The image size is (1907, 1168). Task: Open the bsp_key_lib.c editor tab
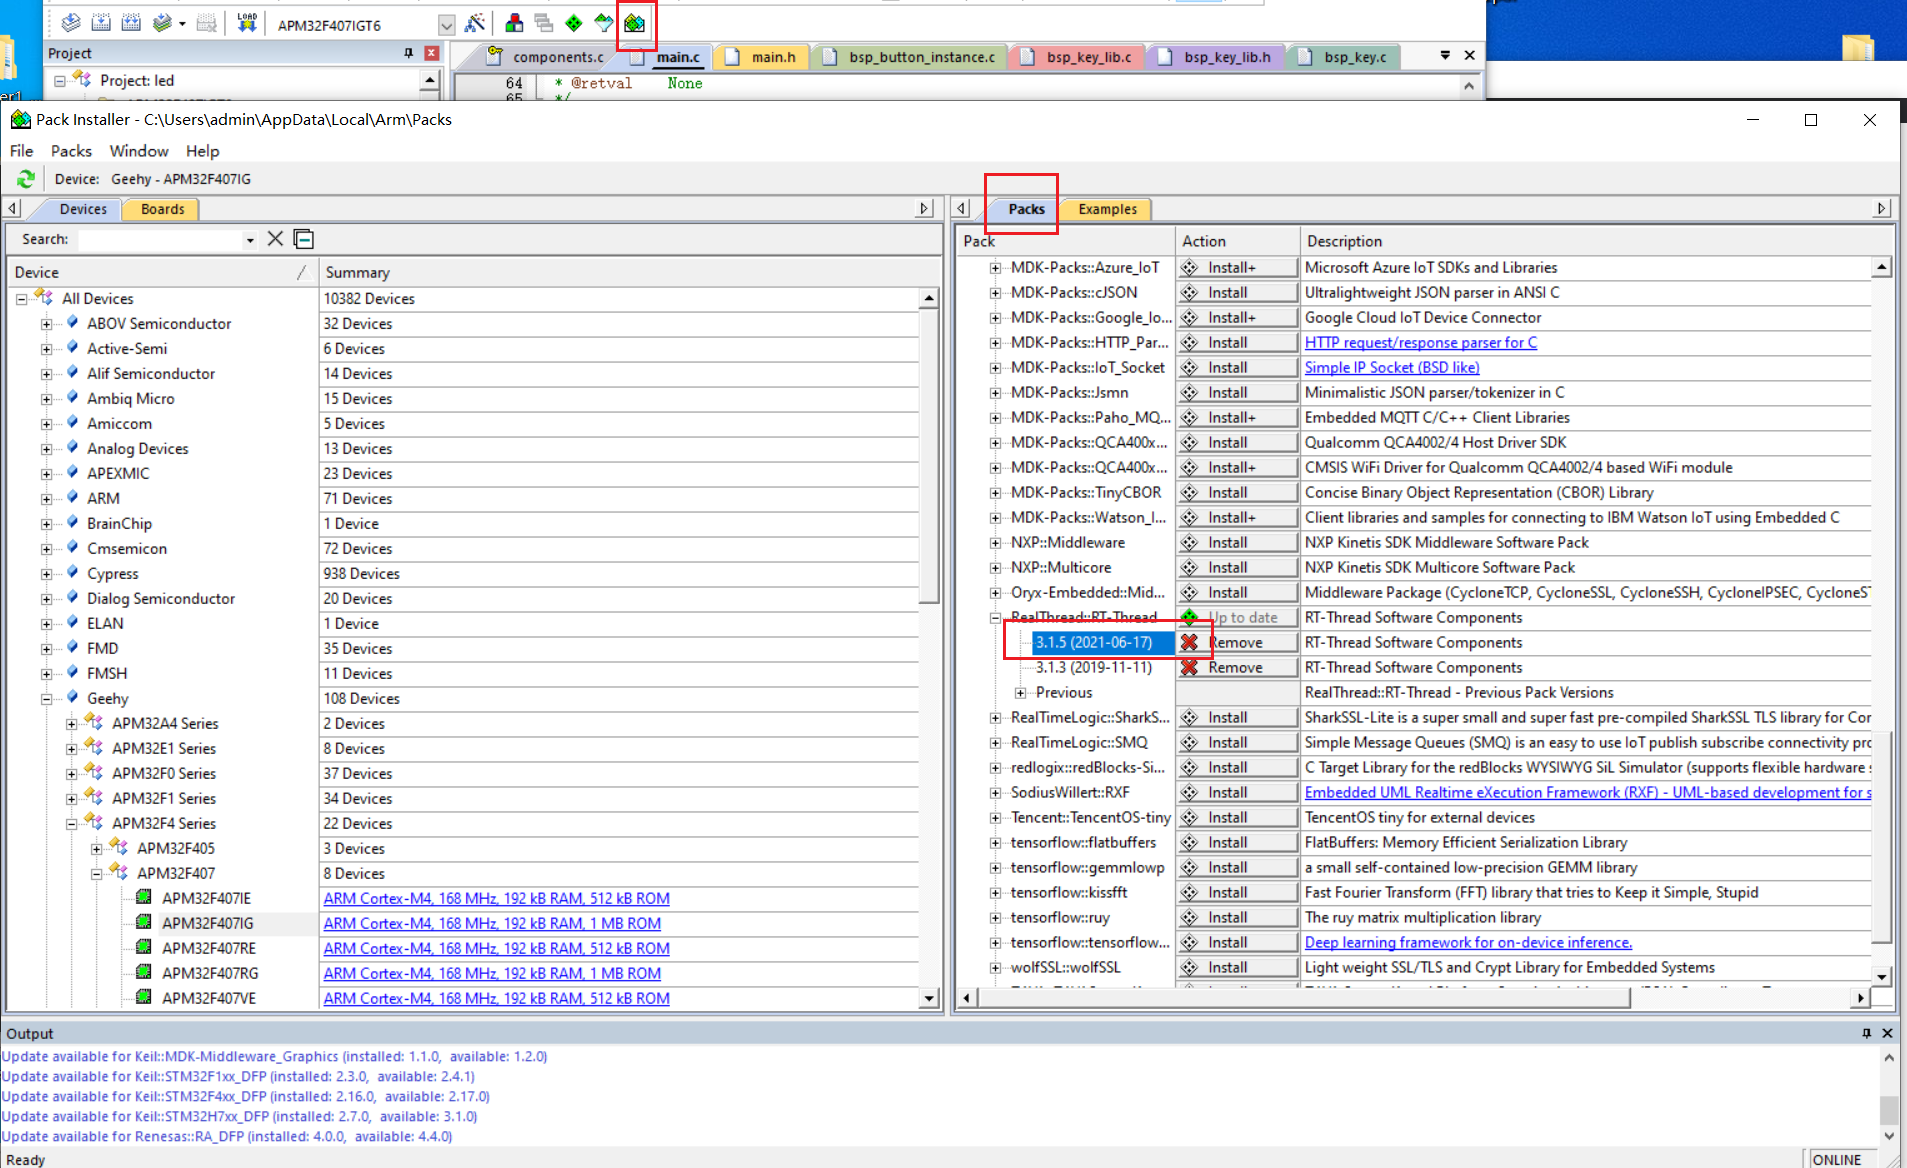1078,57
